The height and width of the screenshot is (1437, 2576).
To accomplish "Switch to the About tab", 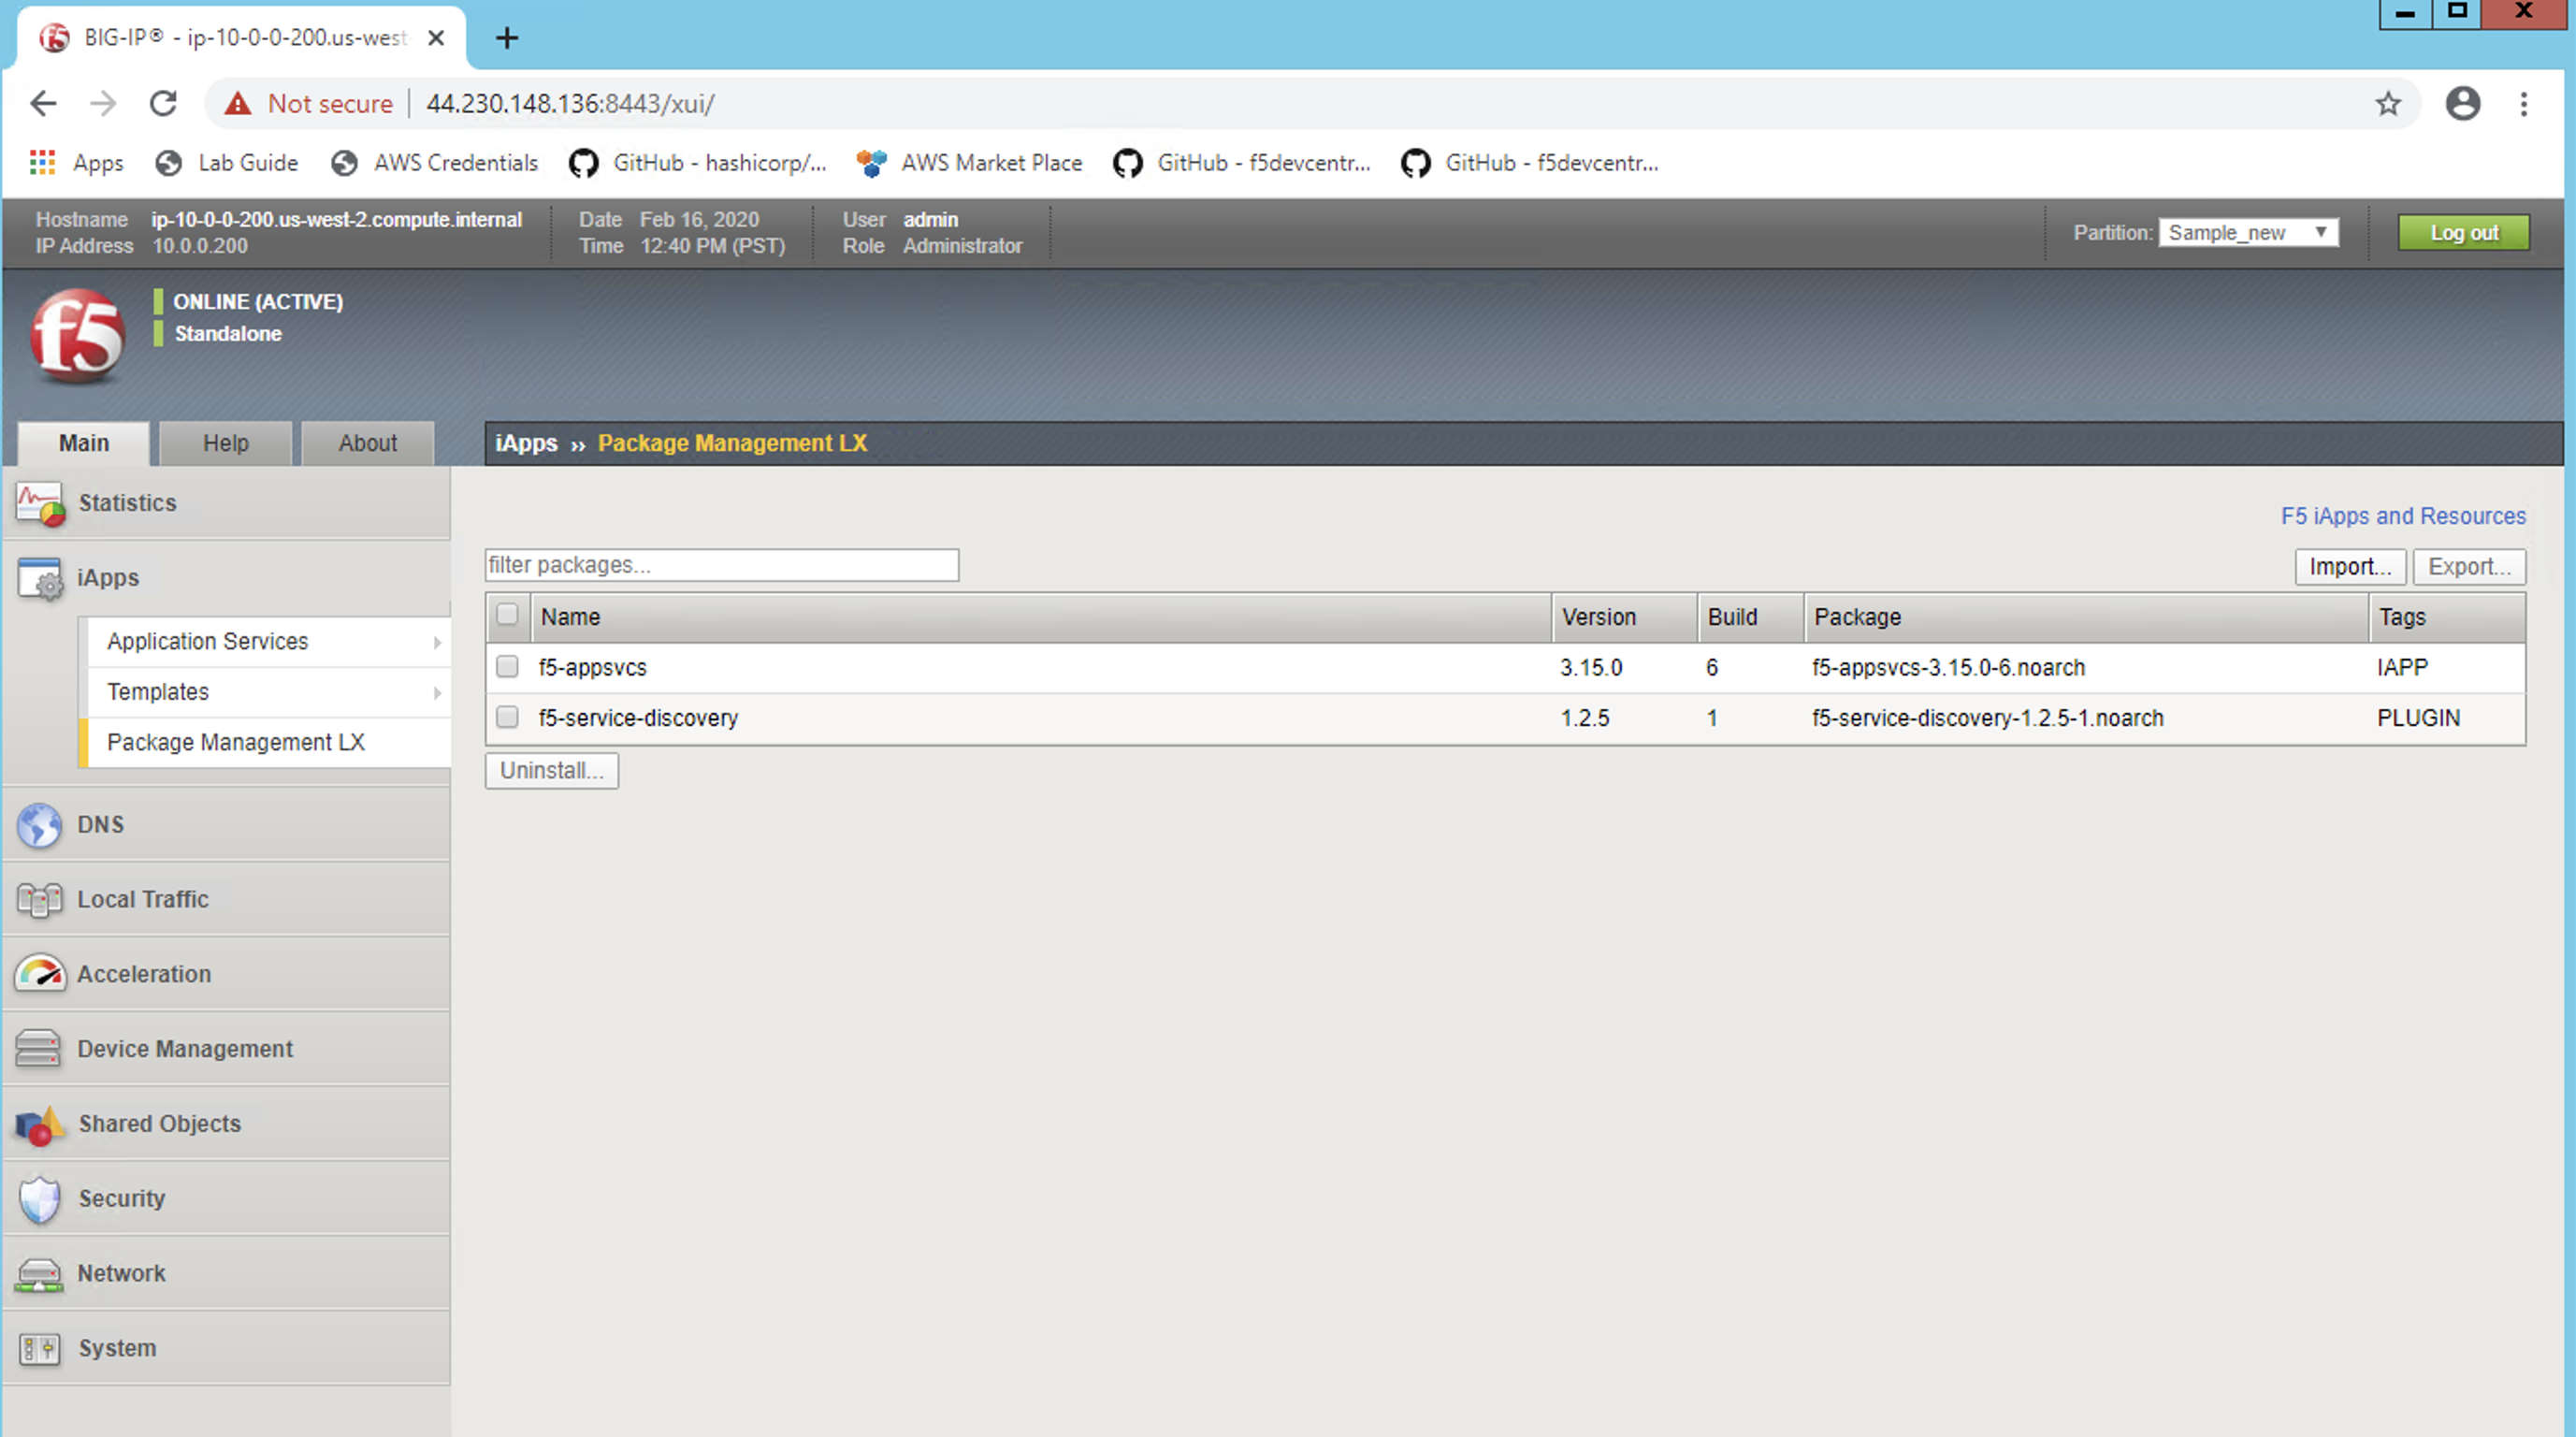I will pyautogui.click(x=368, y=443).
